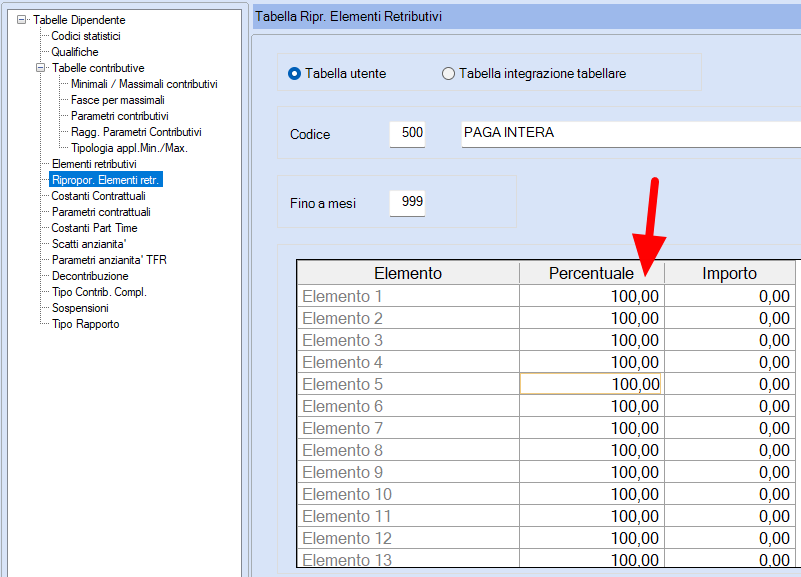Click the Elemento 8 row label
Screen dimensions: 801x577
point(408,450)
